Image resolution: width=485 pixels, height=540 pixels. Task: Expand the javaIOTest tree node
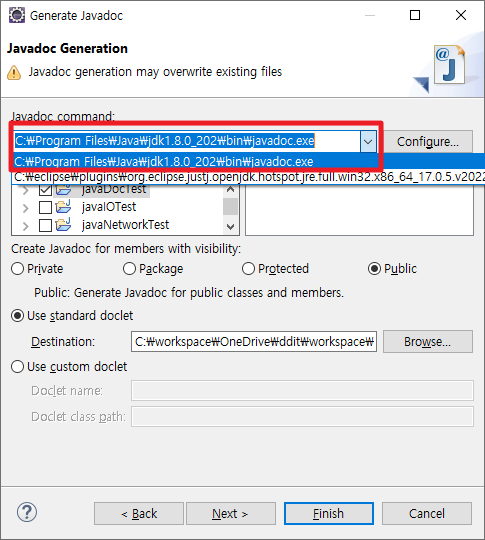pos(25,208)
